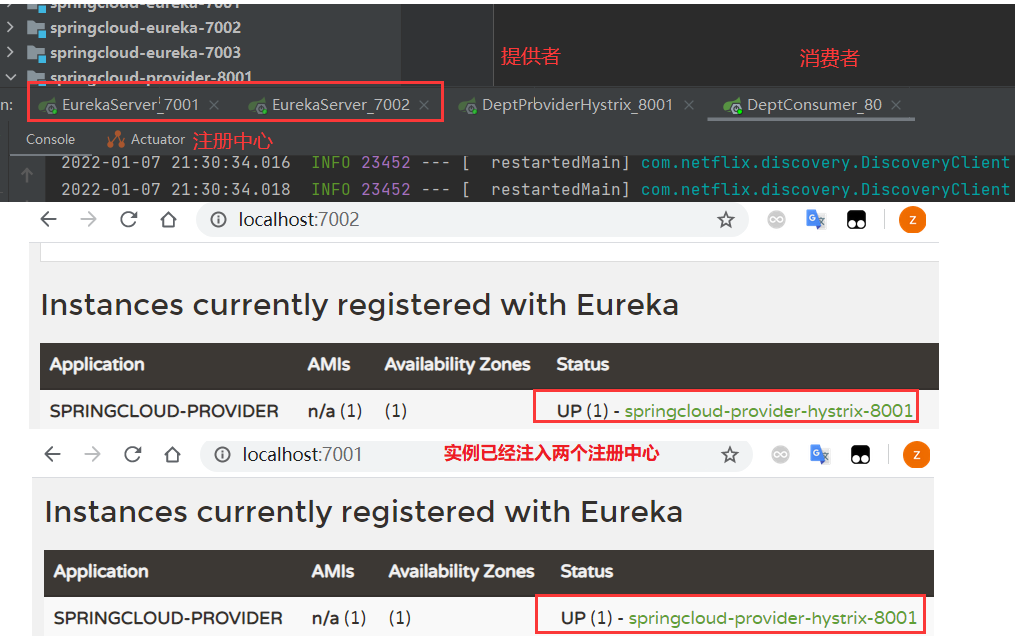Viewport: 1015px width, 636px height.
Task: Open Google Translate in localhost:7001 browser
Action: [820, 455]
